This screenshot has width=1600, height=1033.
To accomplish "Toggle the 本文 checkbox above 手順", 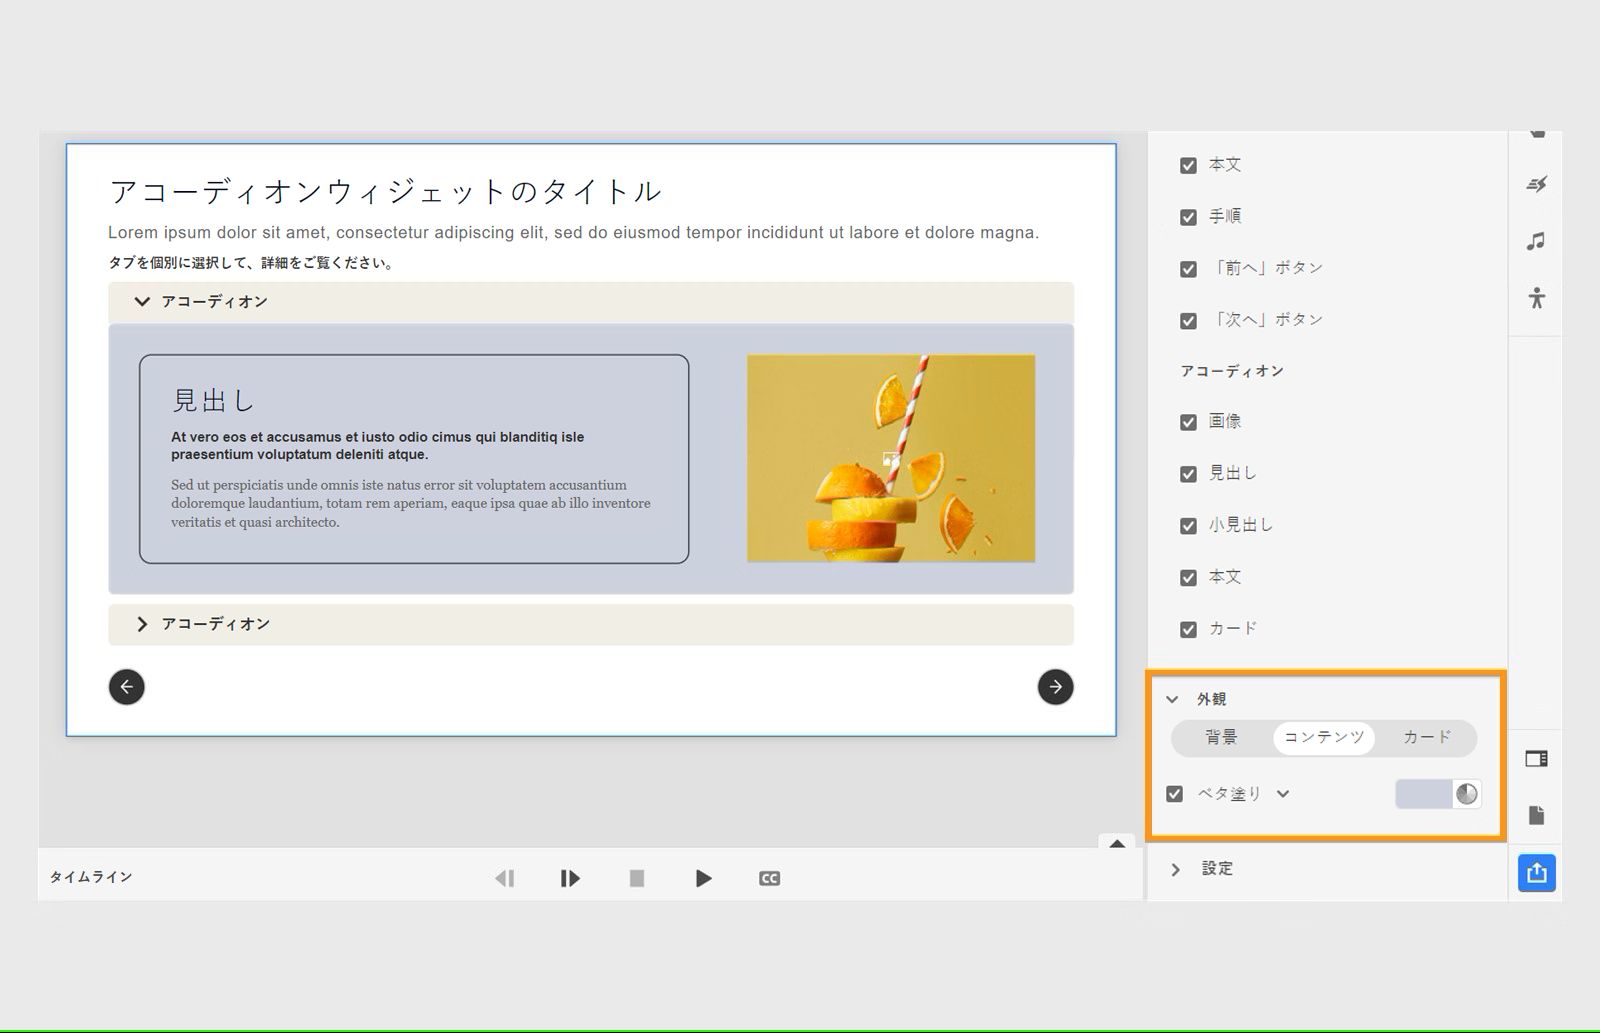I will click(1188, 165).
